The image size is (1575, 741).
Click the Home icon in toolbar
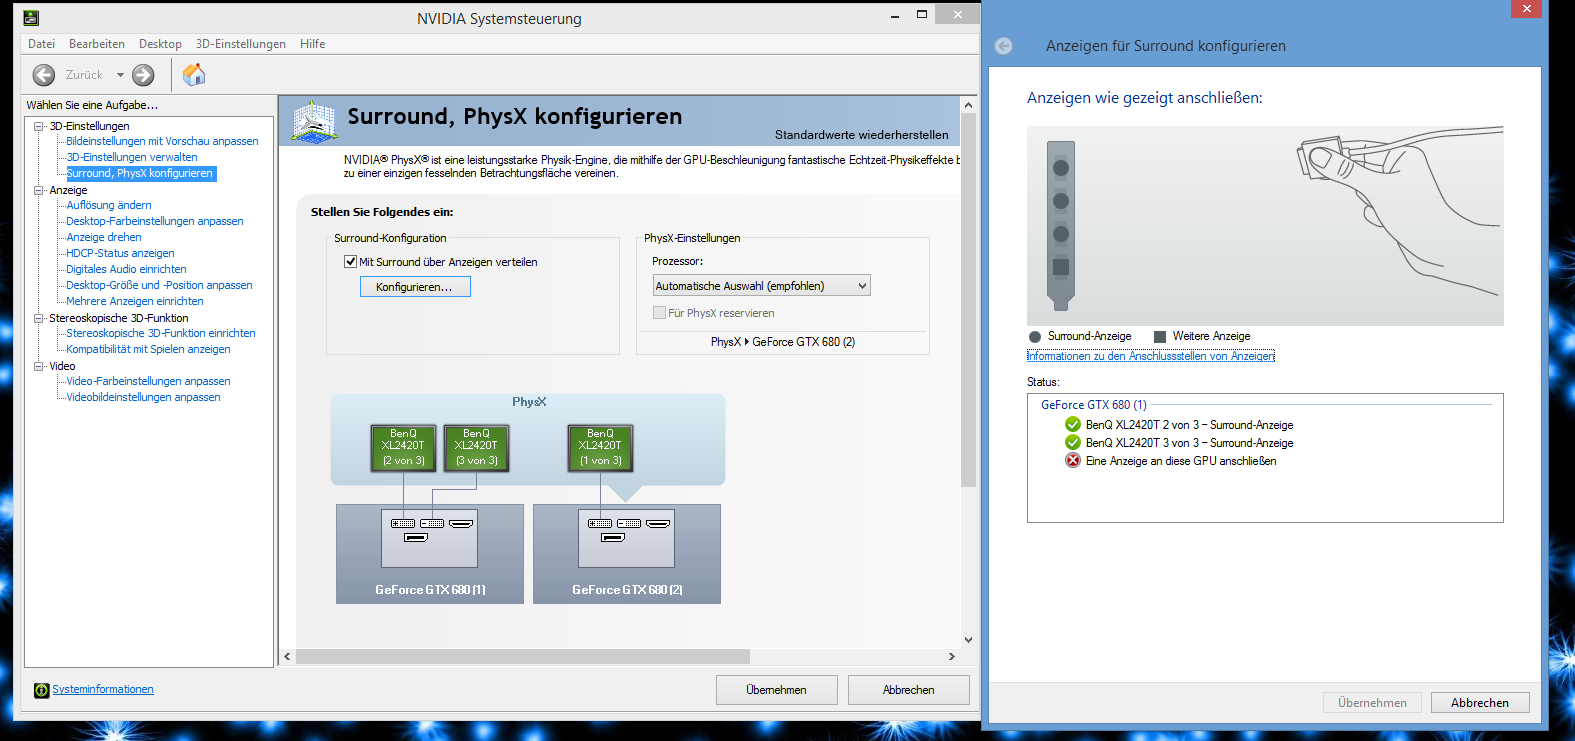coord(194,74)
